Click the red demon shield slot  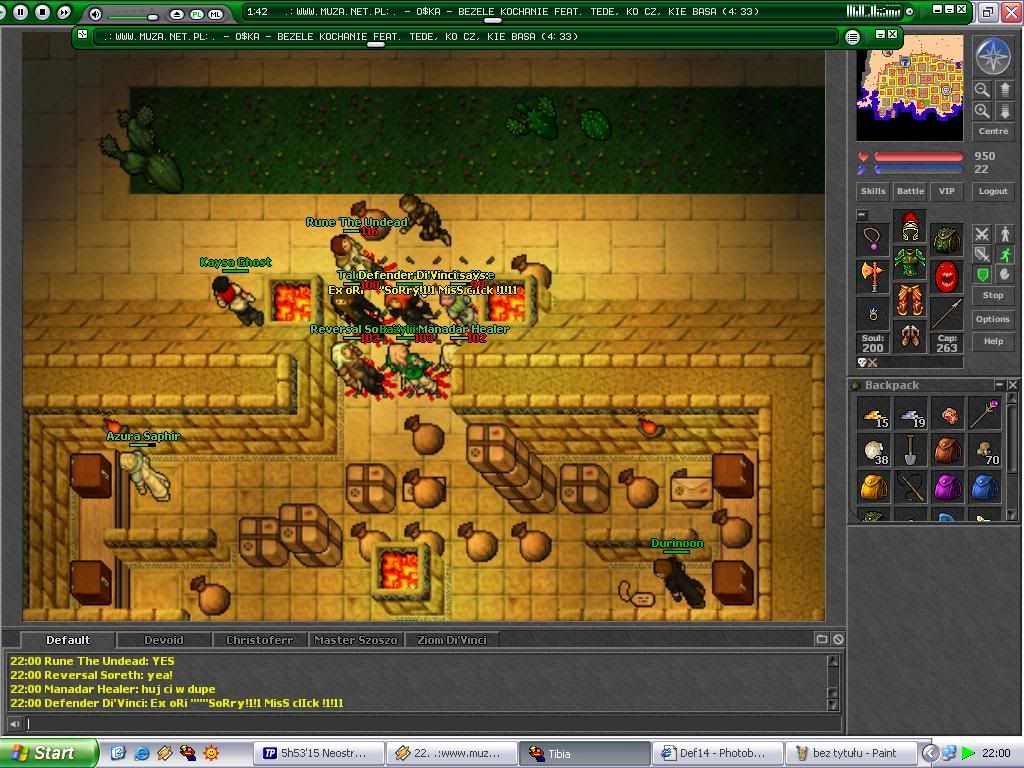(x=946, y=276)
